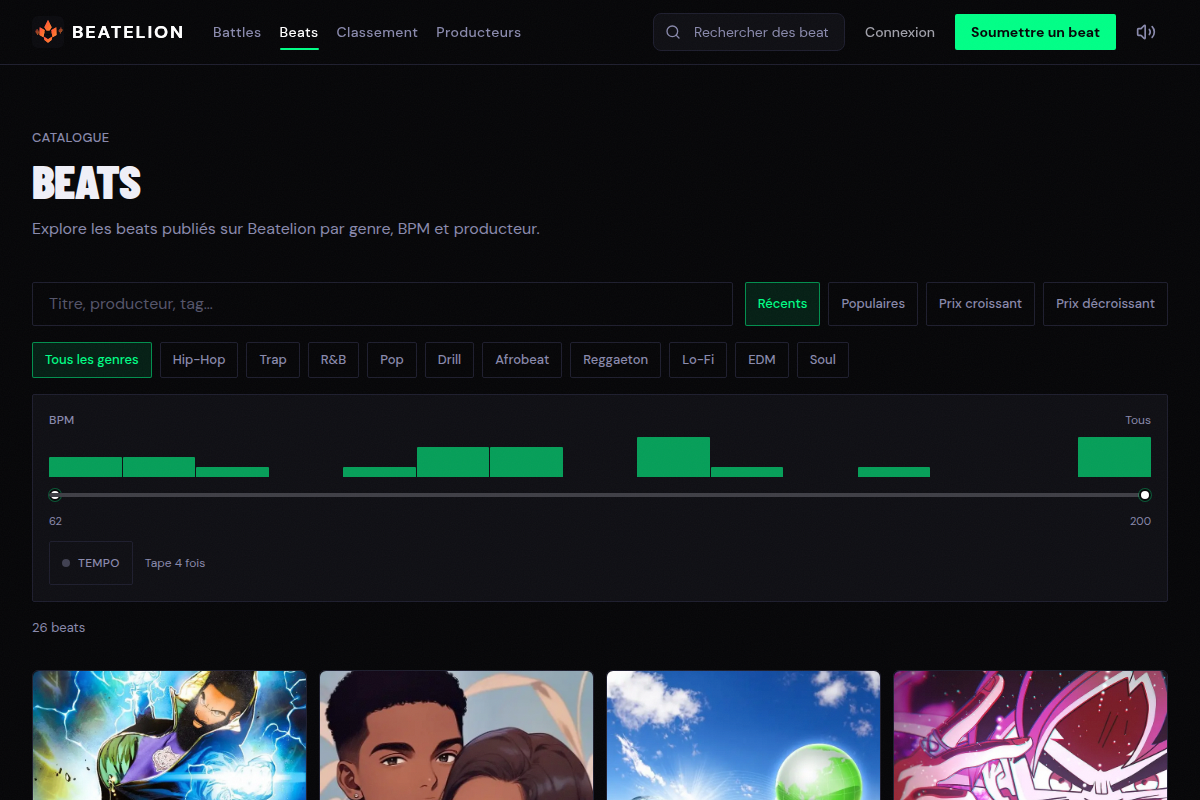Click the BEATELION brand name
The image size is (1200, 800).
128,32
